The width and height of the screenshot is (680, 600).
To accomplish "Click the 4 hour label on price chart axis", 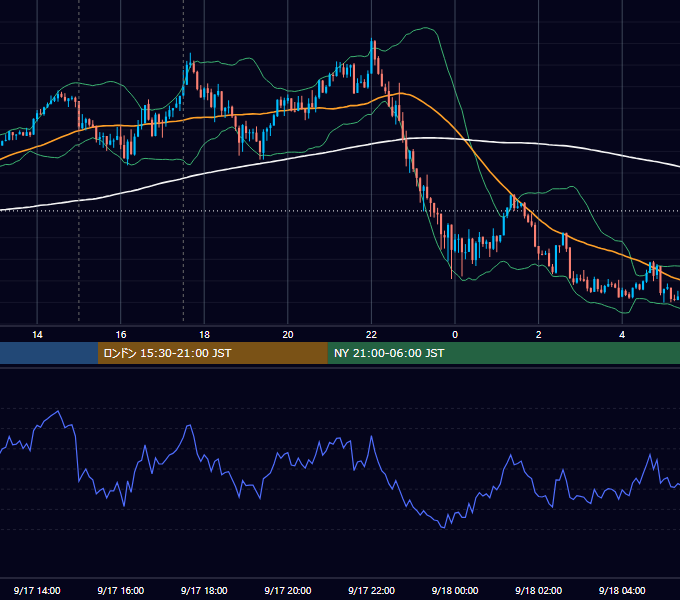I will tap(622, 335).
